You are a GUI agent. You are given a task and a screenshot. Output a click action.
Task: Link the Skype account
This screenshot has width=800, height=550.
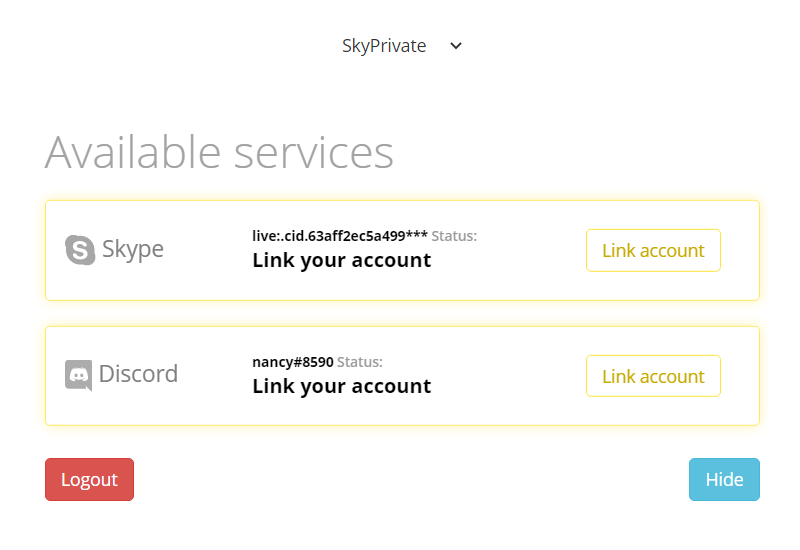(x=653, y=251)
